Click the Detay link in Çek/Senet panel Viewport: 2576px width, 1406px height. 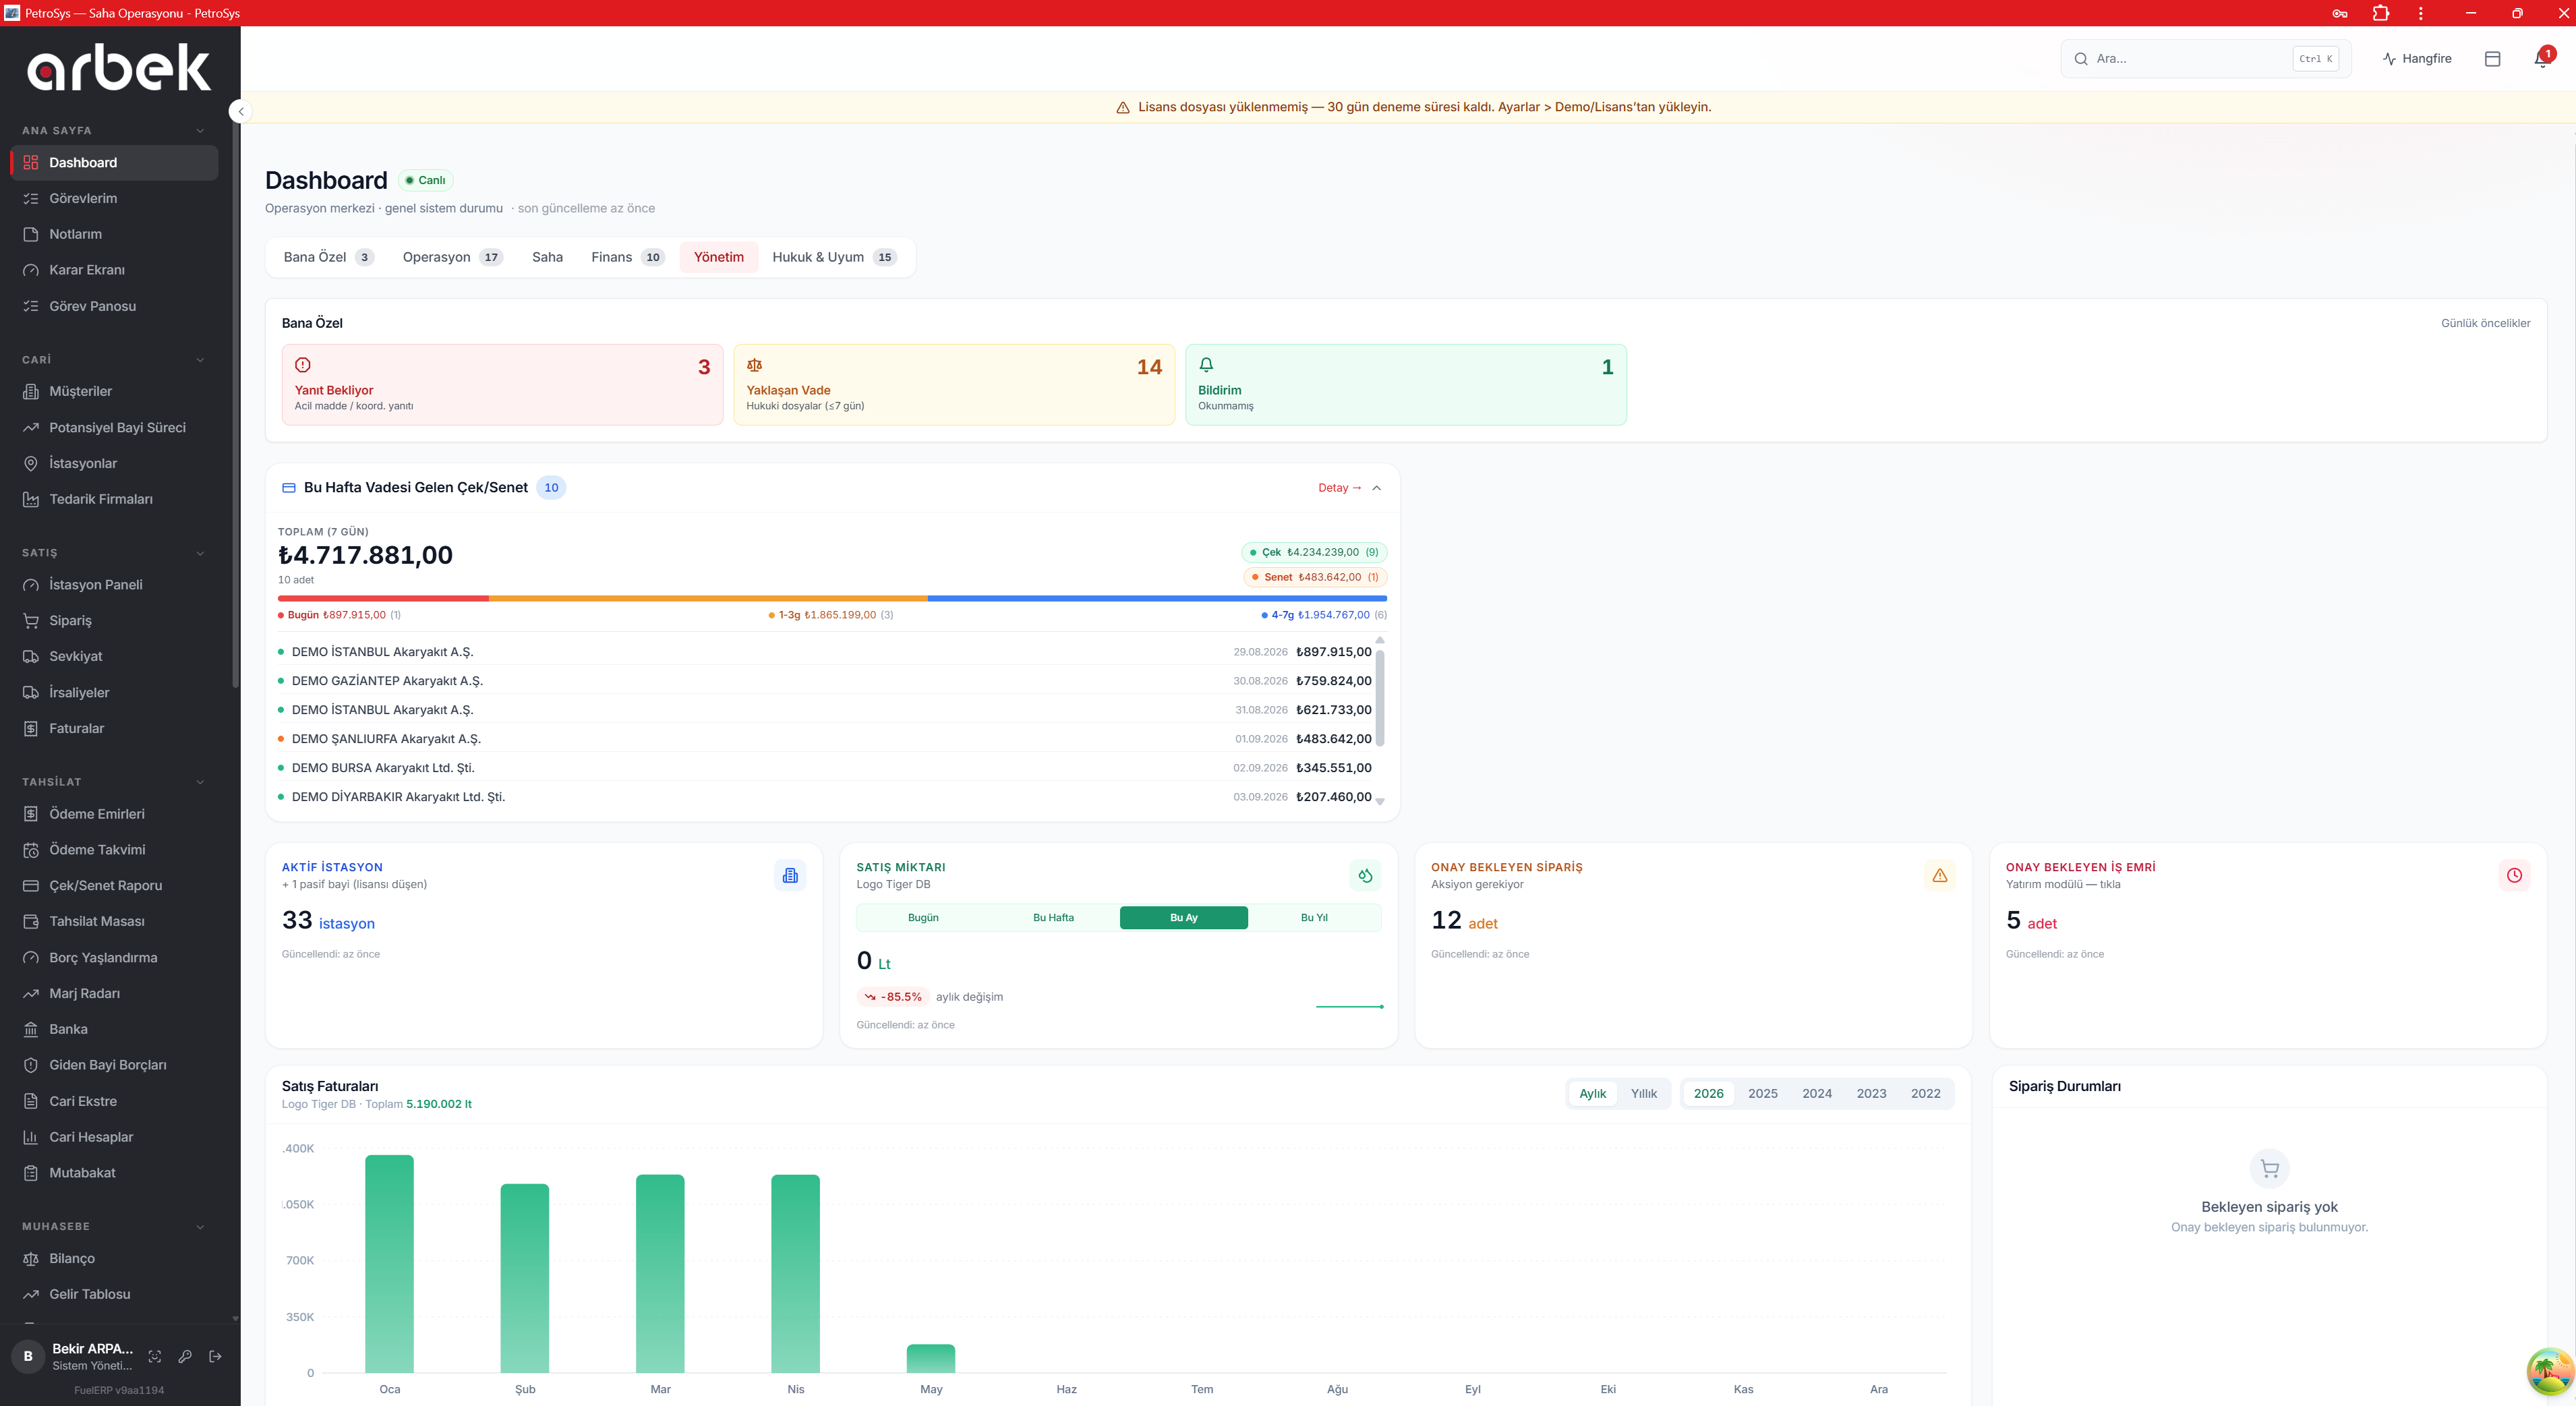1339,488
